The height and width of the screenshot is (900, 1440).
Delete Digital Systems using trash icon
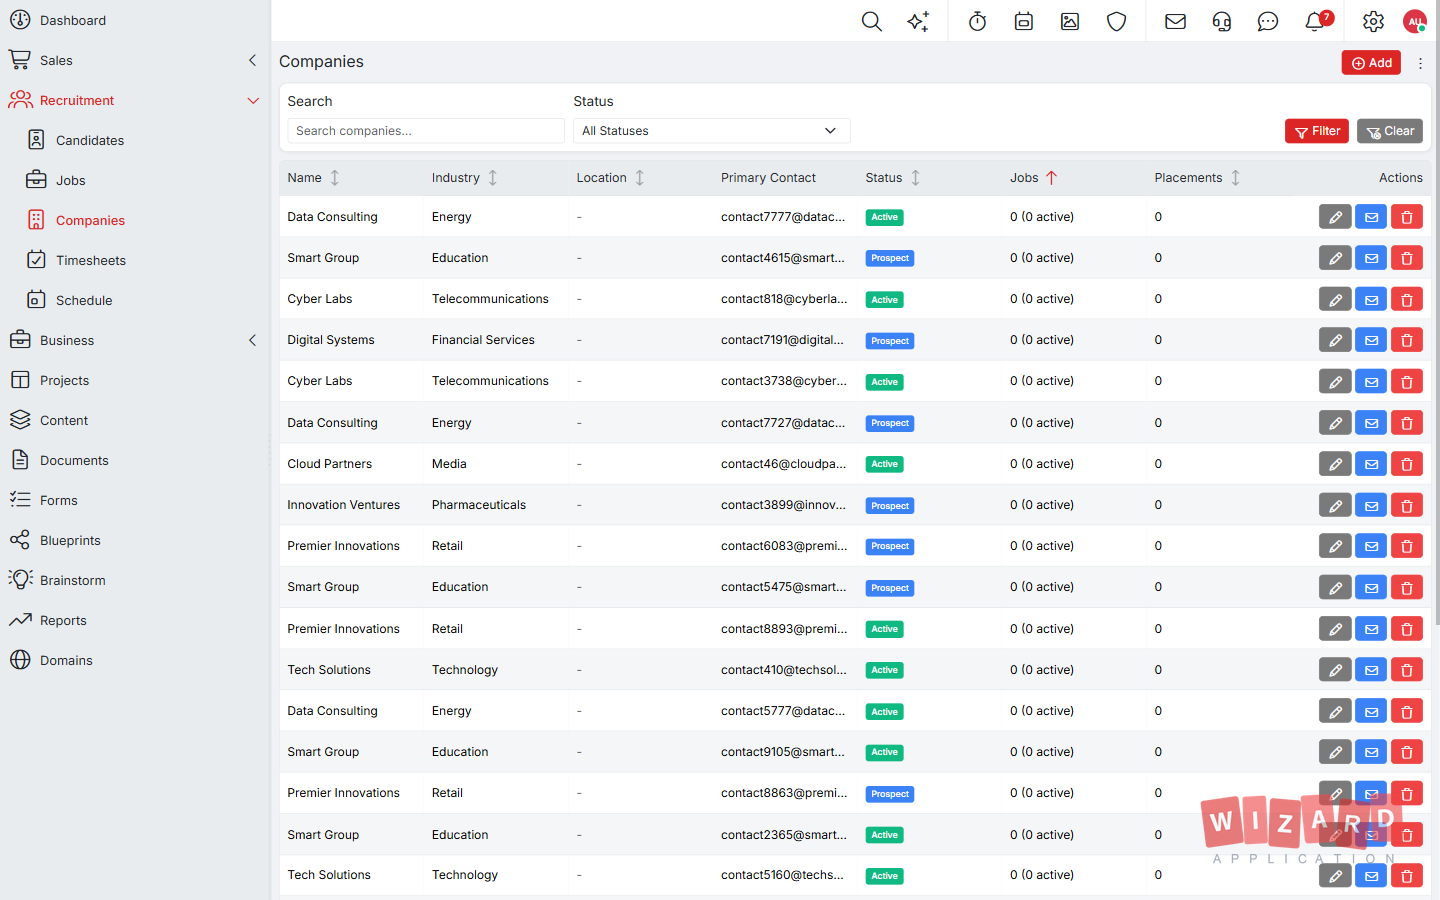[x=1407, y=340]
